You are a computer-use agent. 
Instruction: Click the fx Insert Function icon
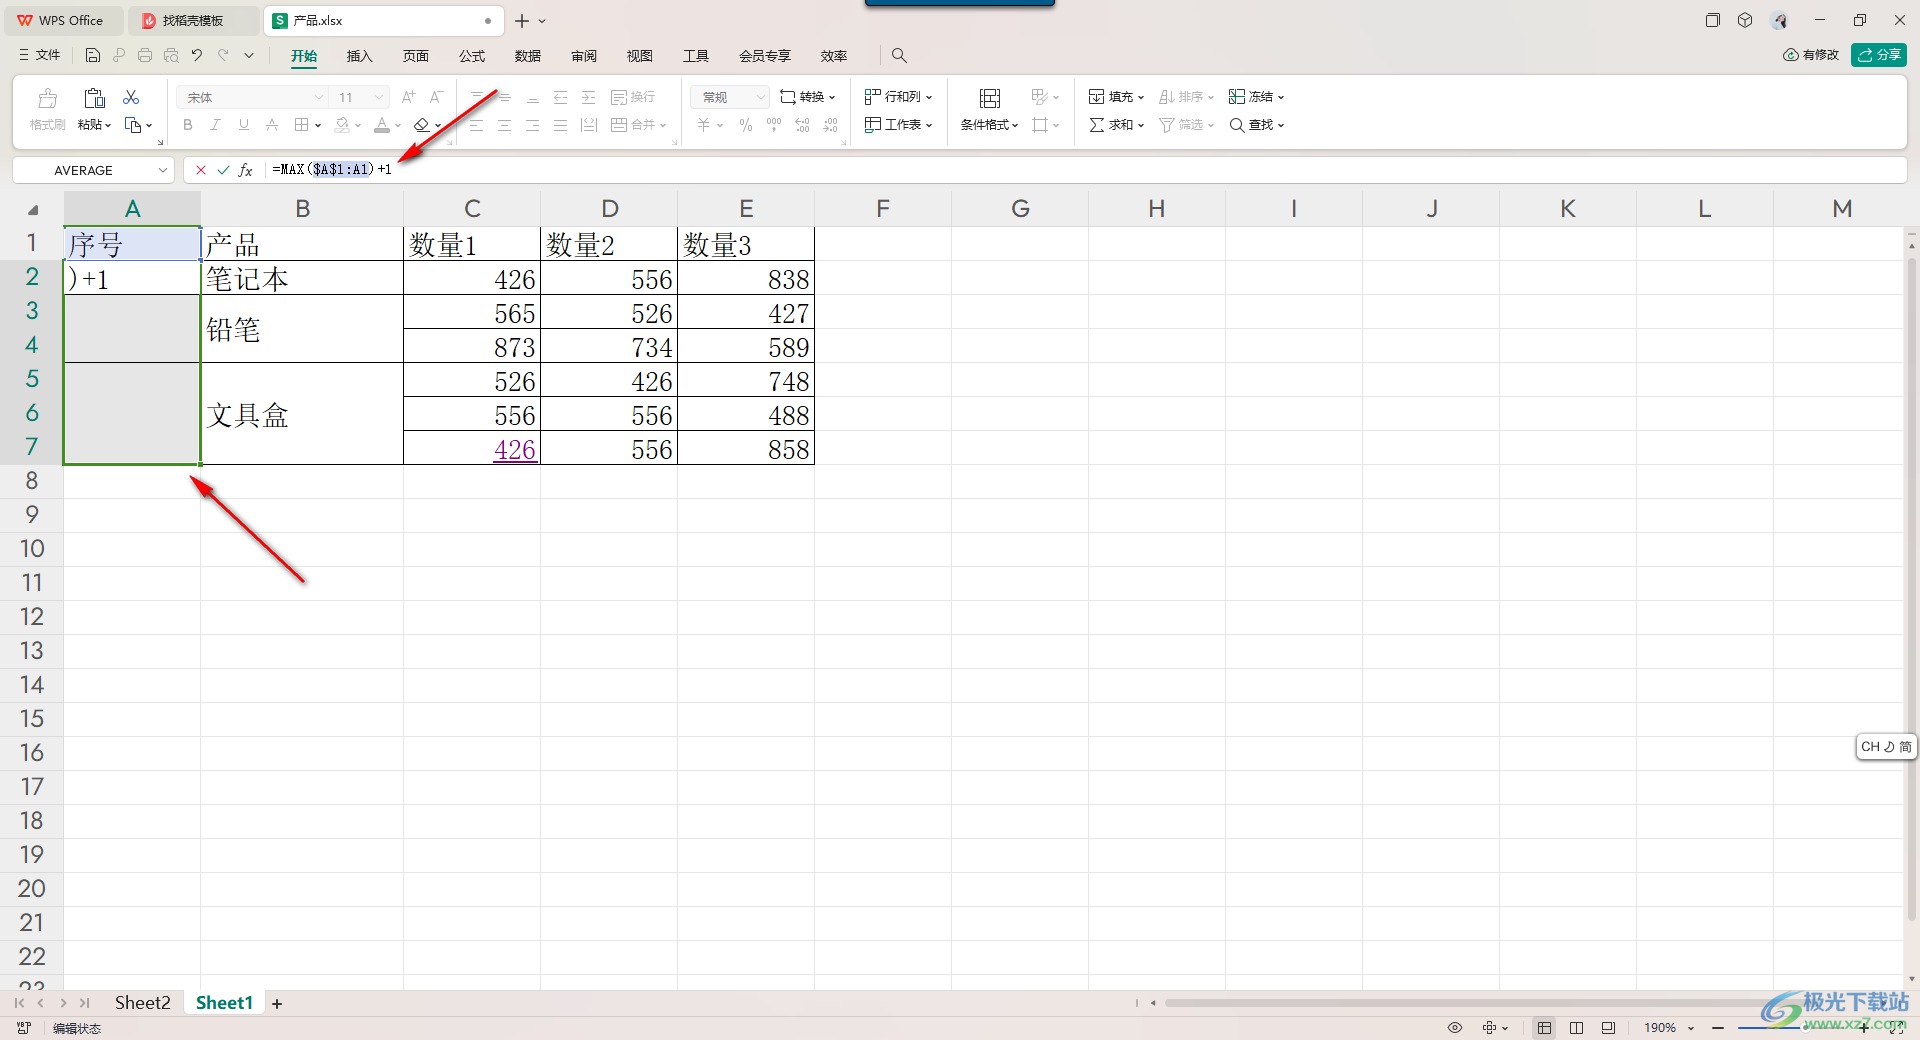pyautogui.click(x=245, y=170)
